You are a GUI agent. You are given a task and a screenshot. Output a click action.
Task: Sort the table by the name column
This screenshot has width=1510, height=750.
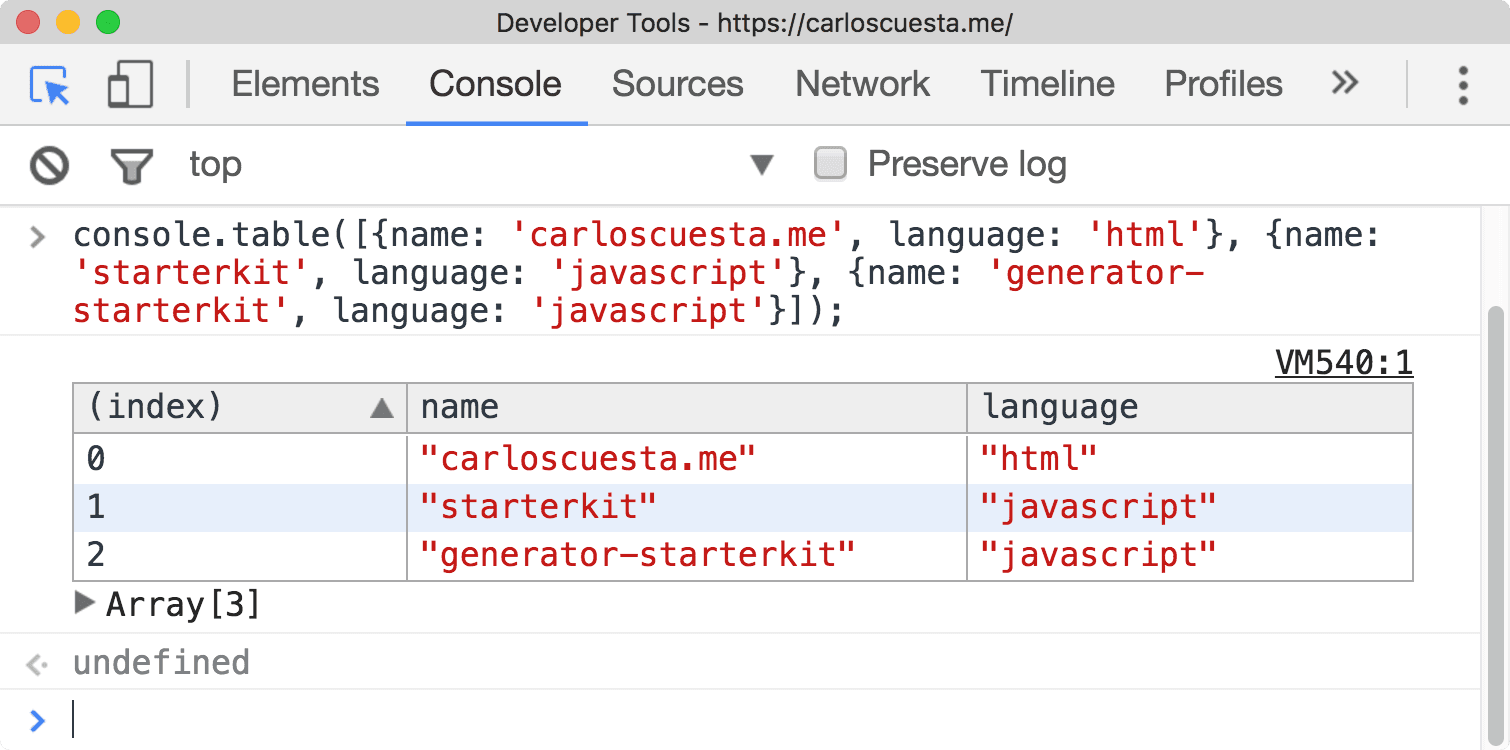[x=687, y=407]
